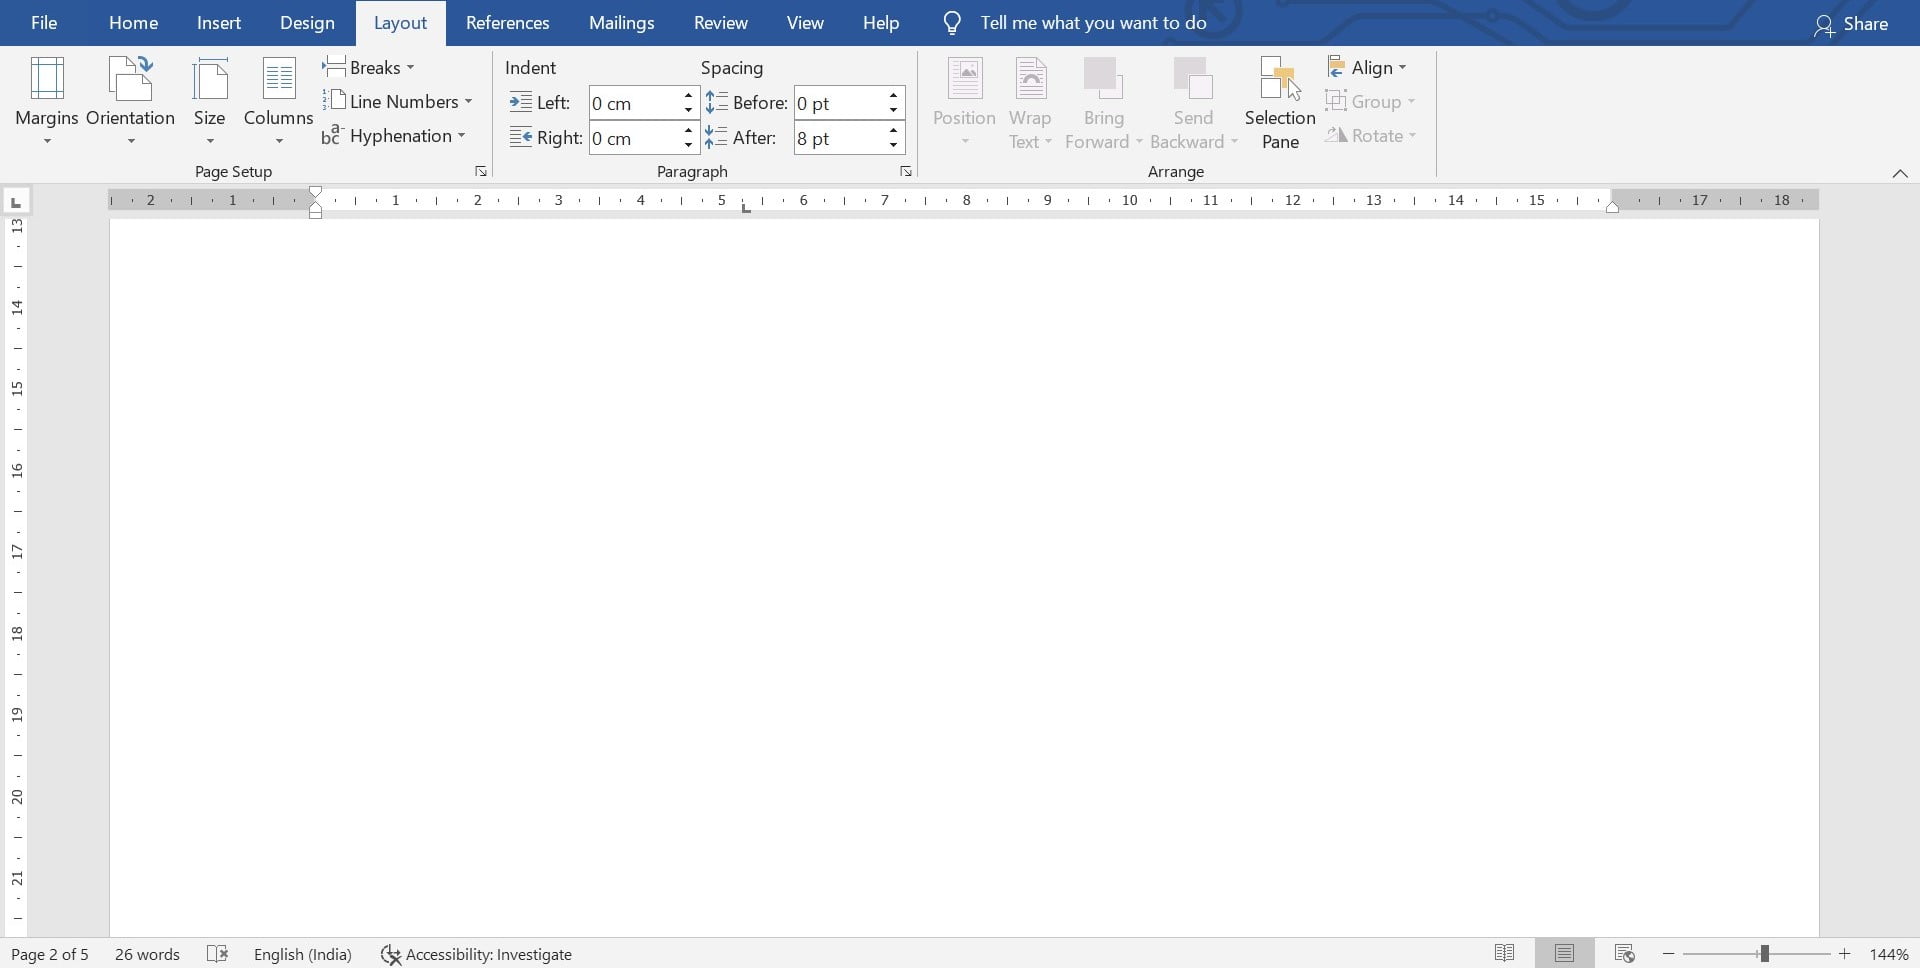Switch to the Home tab

click(133, 23)
